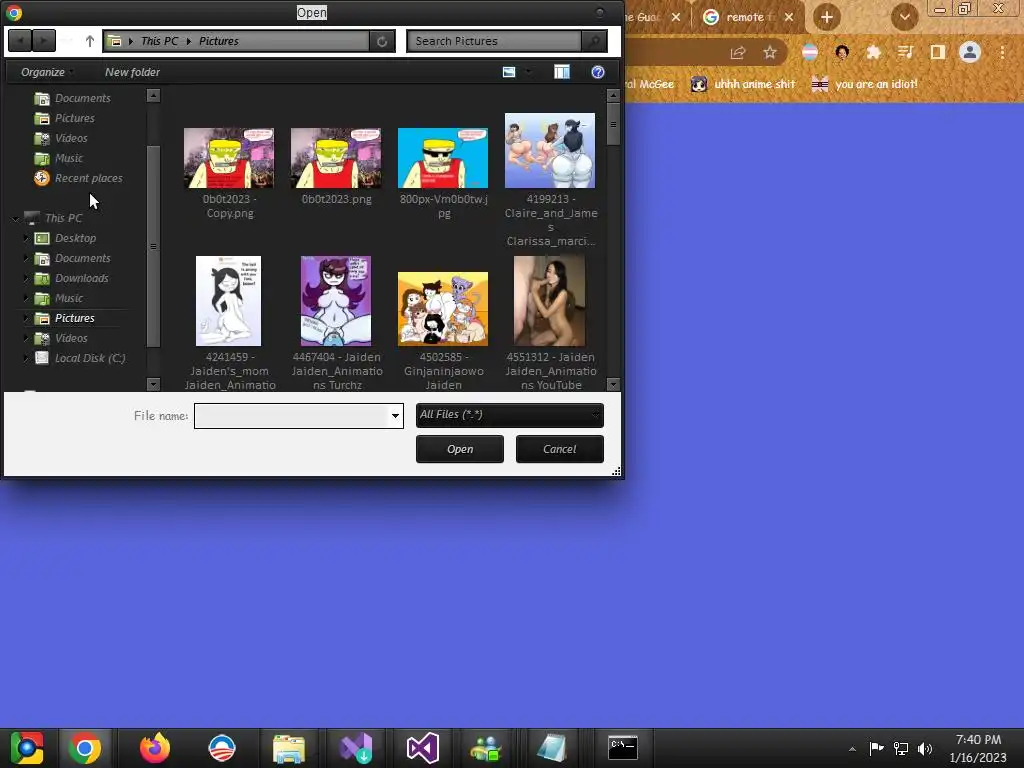This screenshot has height=768, width=1024.
Task: Select the 0b0t2023.png thumbnail
Action: [336, 158]
